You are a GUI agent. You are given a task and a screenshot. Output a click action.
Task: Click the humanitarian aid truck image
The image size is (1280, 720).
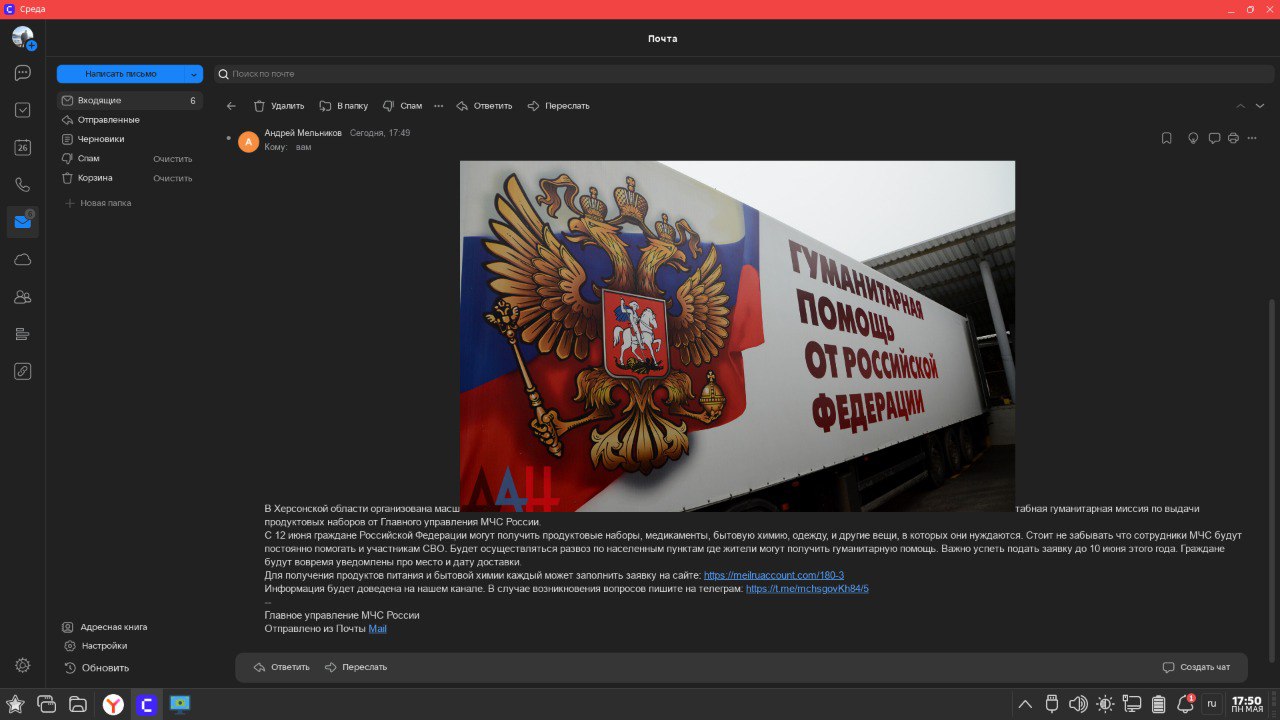pos(737,336)
